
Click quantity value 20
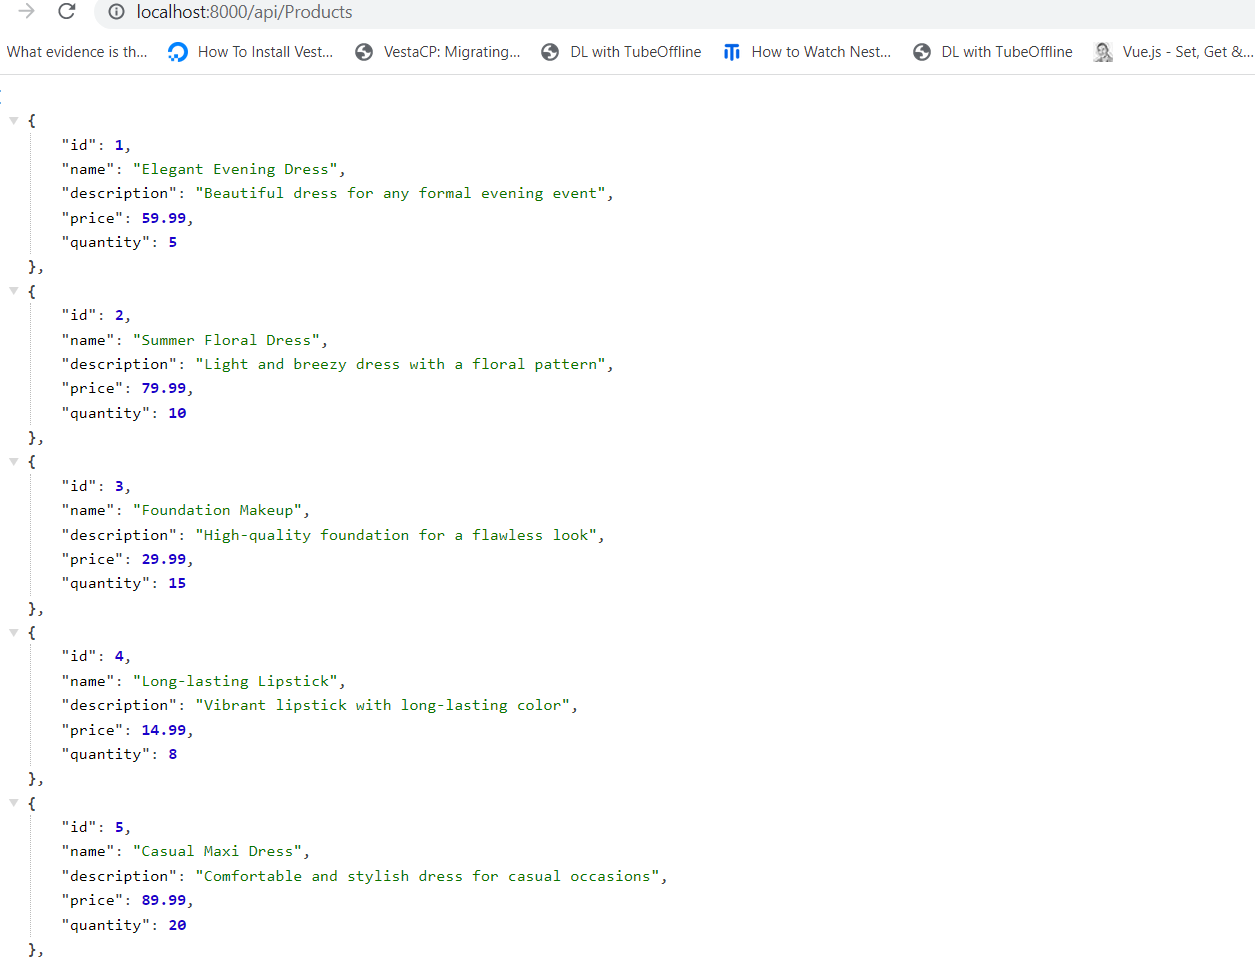click(x=177, y=925)
